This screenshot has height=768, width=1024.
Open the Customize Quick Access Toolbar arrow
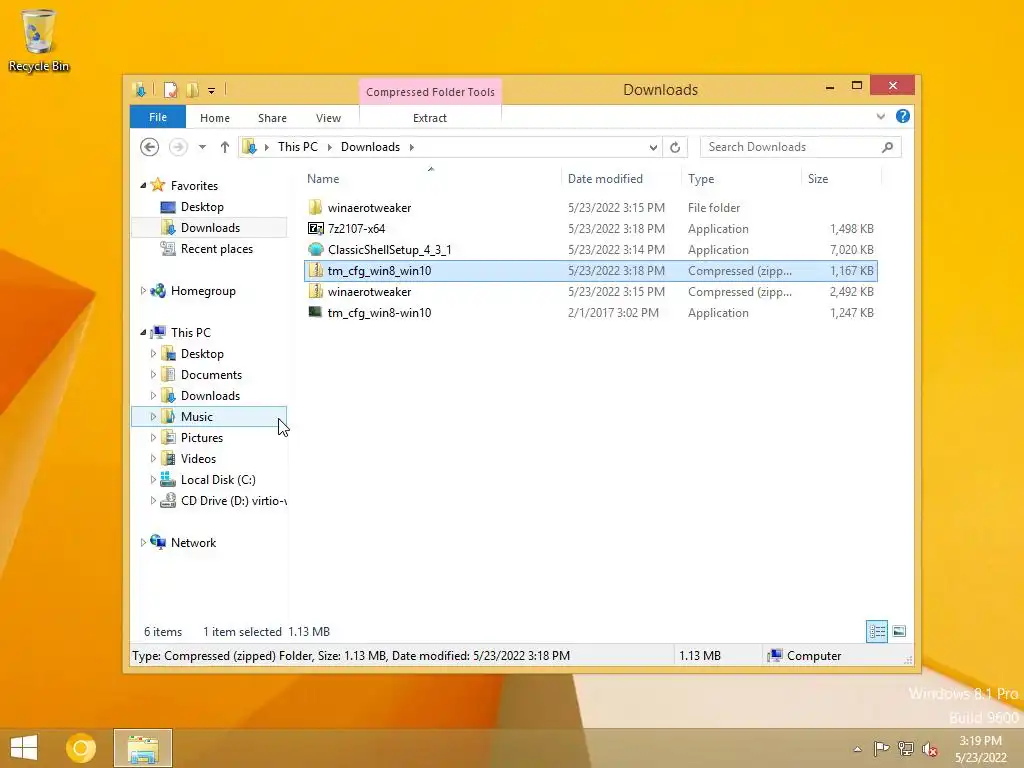tap(212, 91)
